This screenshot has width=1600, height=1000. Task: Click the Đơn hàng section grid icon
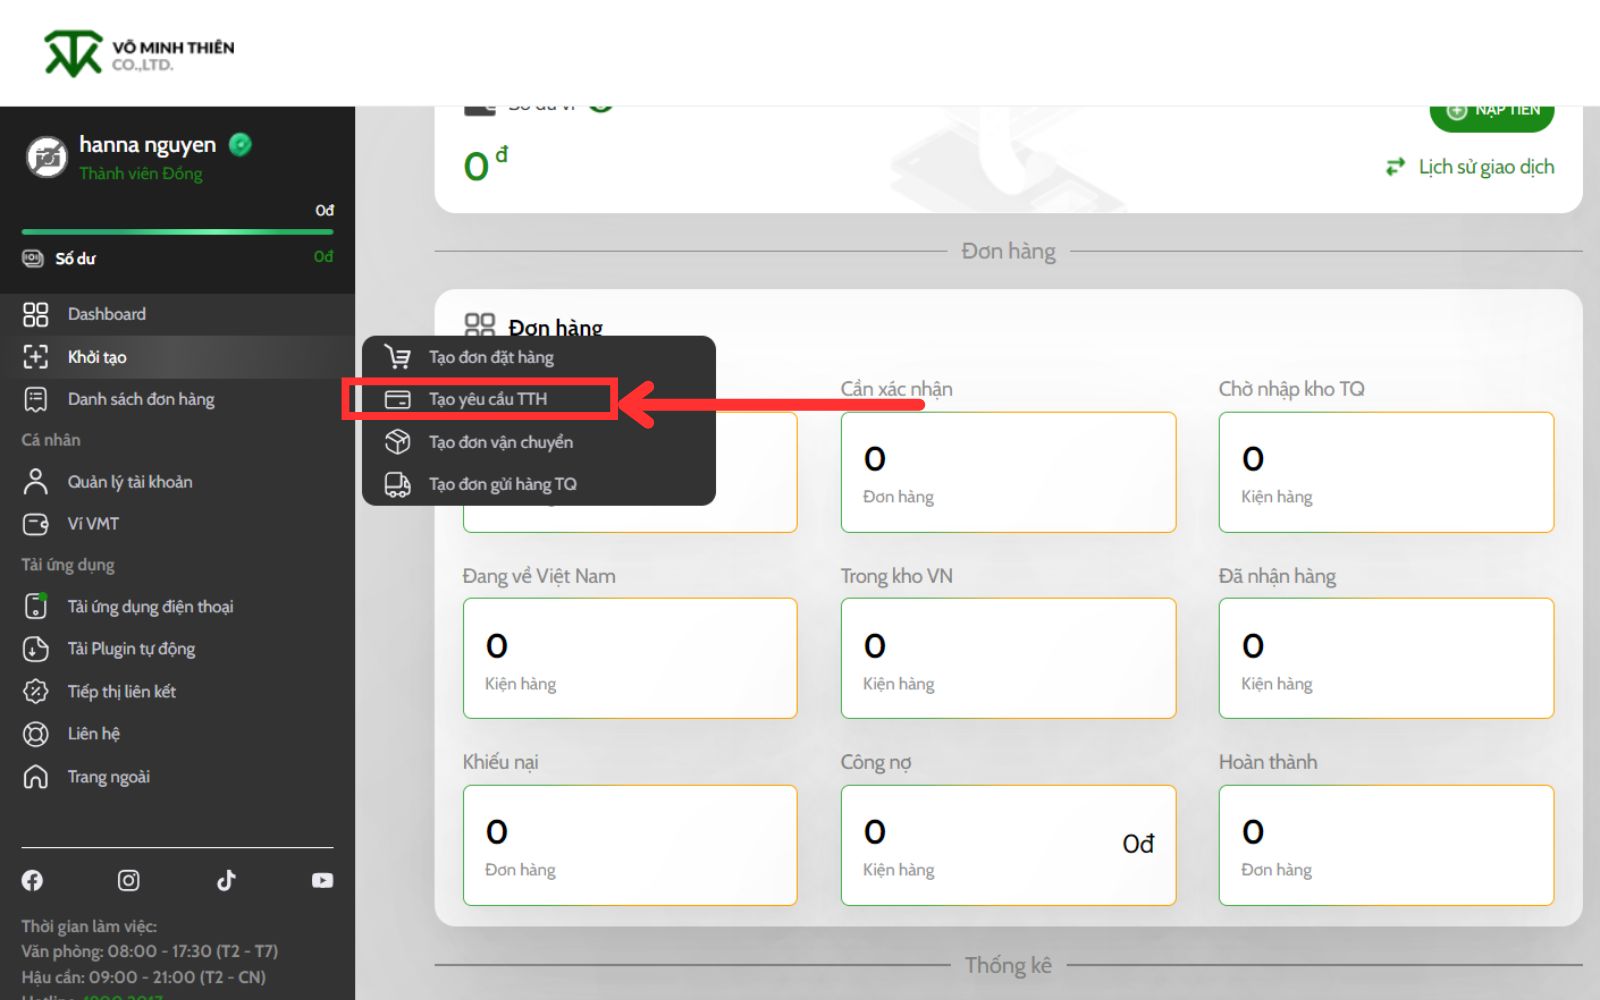click(x=480, y=324)
